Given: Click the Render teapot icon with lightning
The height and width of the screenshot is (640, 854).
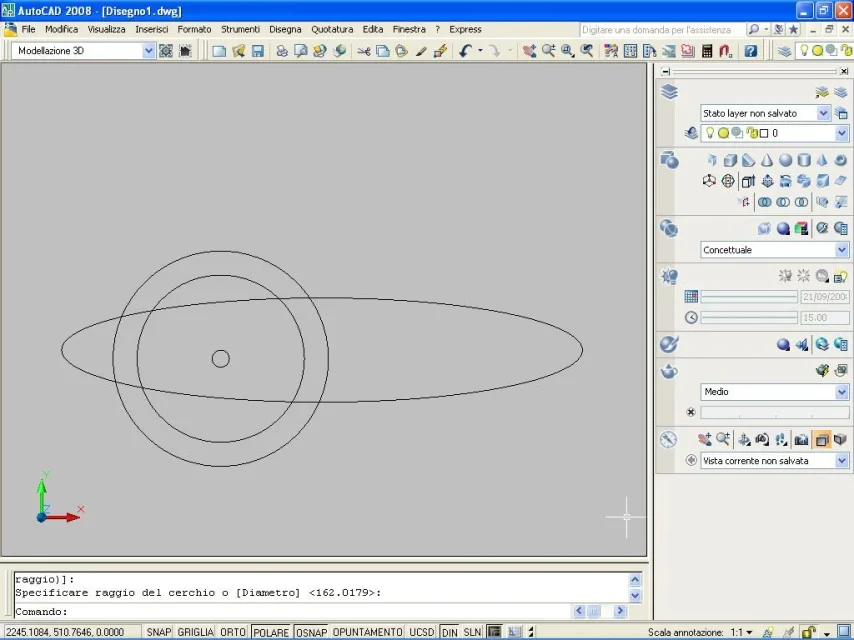Looking at the screenshot, I should tap(822, 371).
